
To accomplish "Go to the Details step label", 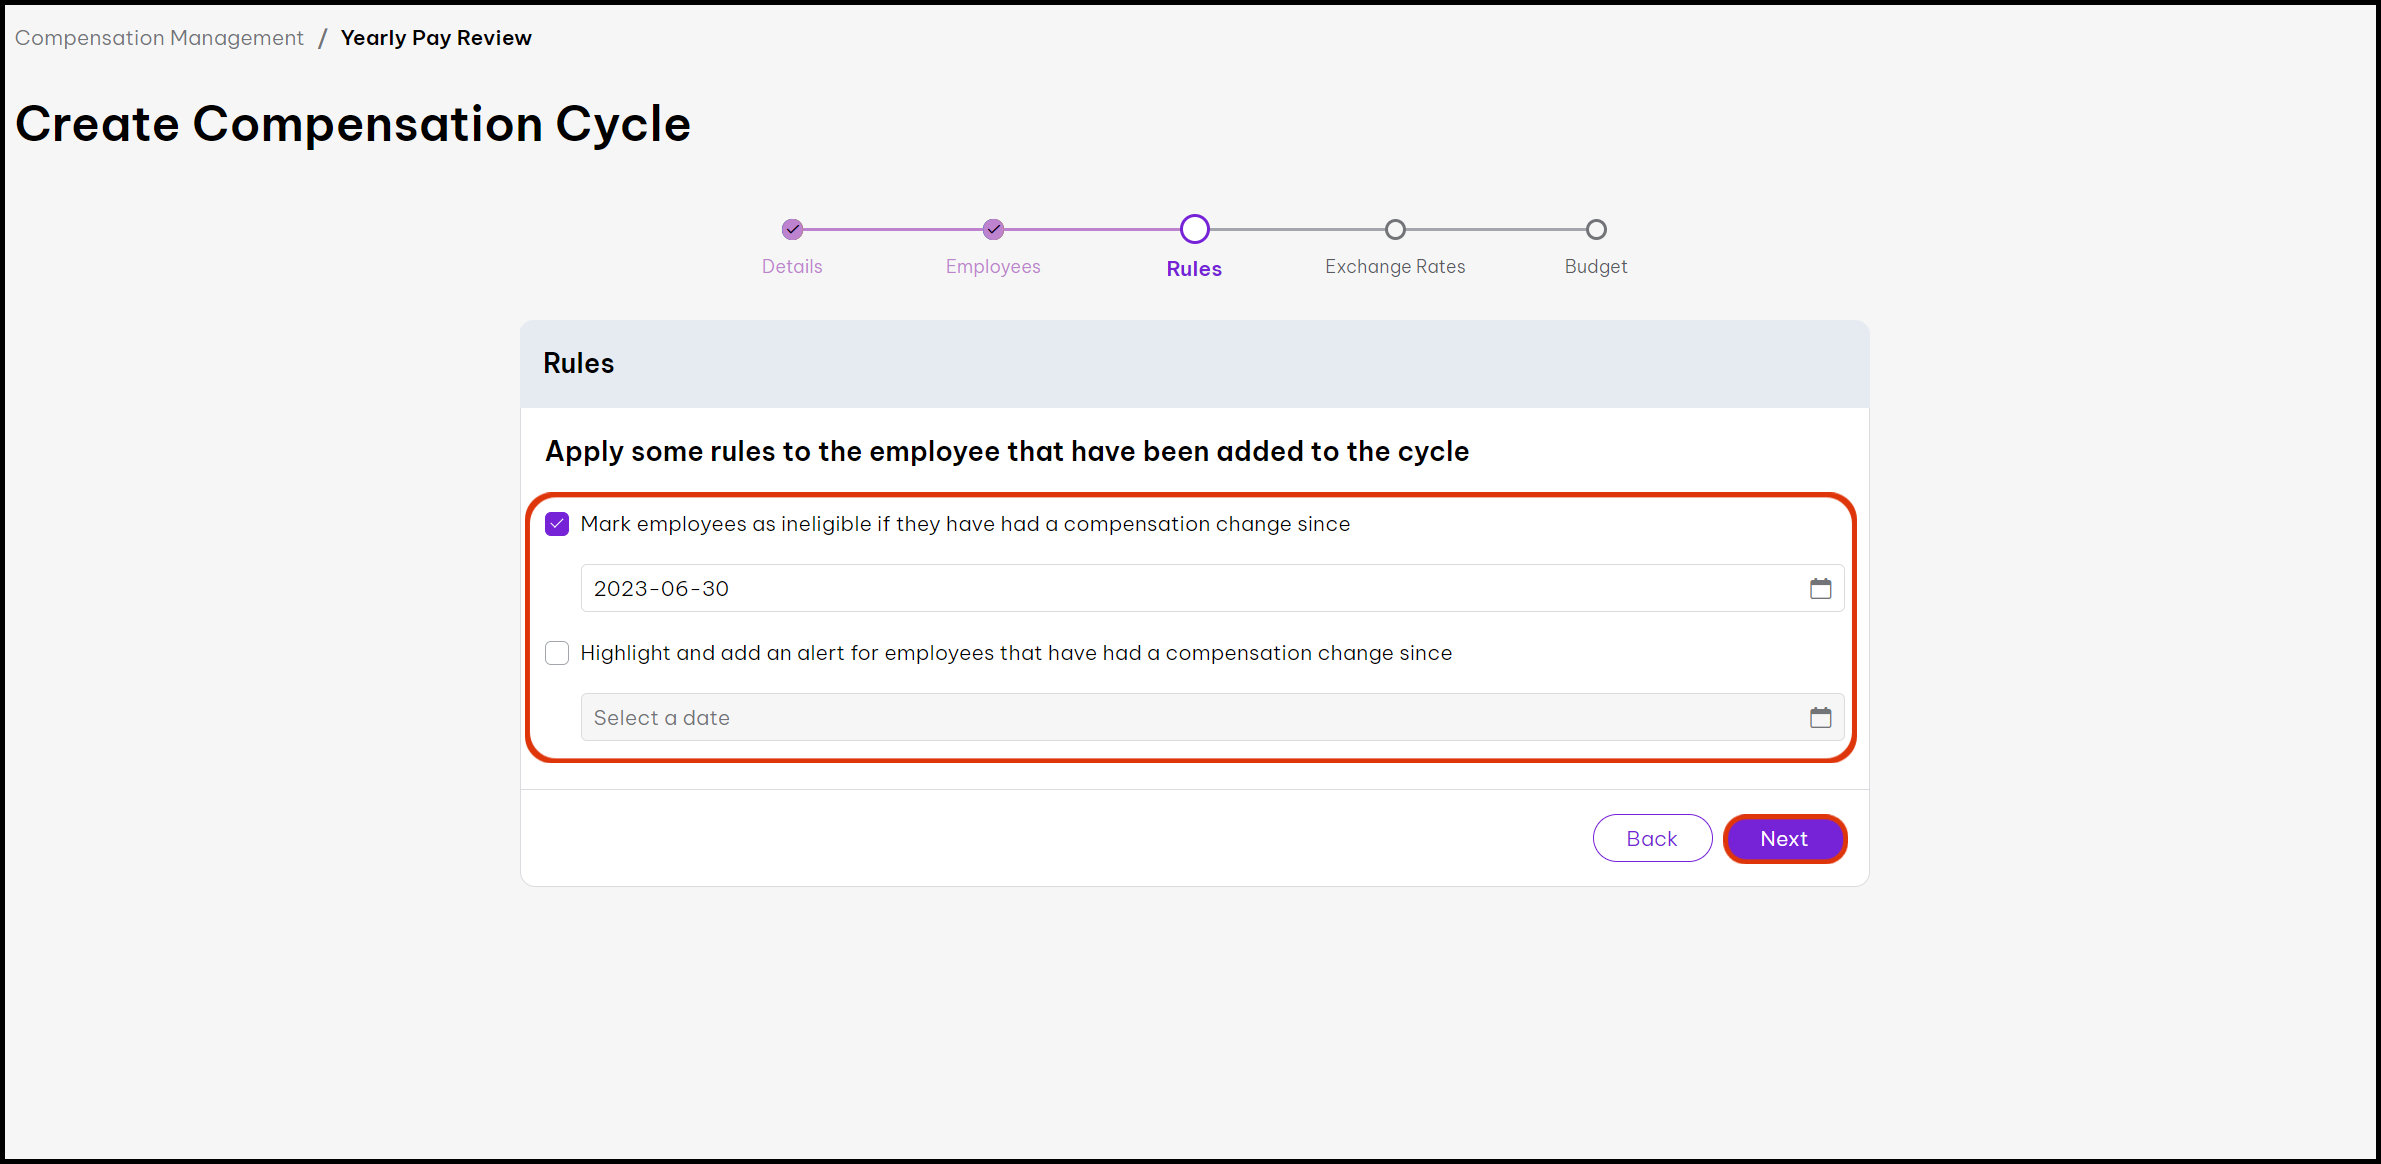I will point(792,267).
